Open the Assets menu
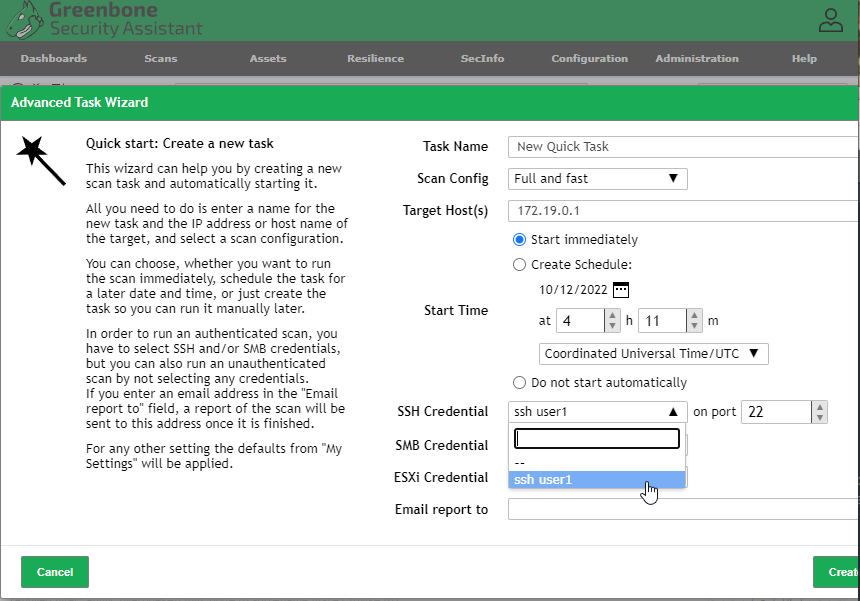 click(x=268, y=59)
